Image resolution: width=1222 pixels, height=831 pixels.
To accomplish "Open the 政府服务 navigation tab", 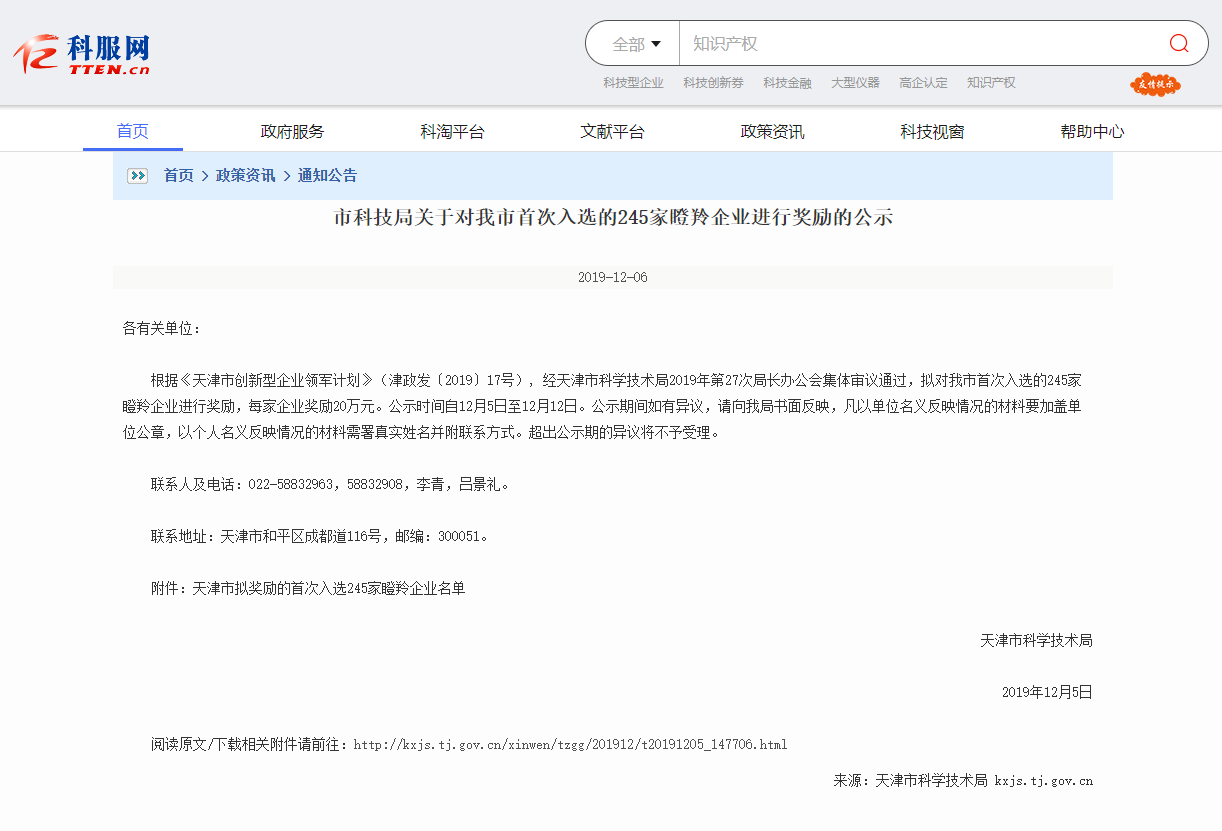I will point(292,131).
